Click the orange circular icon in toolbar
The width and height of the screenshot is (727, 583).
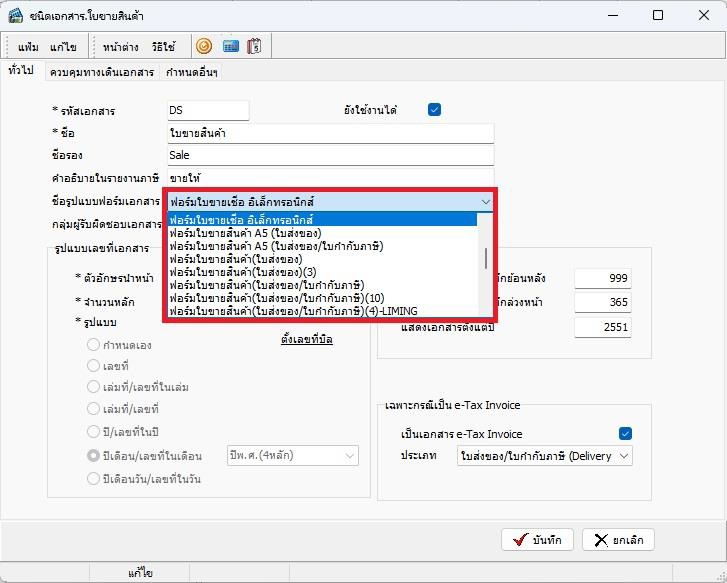(204, 46)
